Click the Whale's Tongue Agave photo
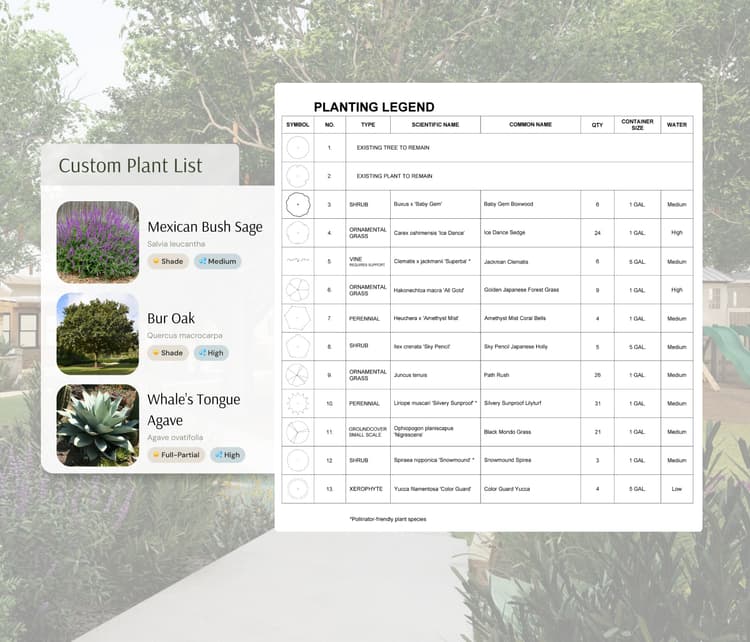This screenshot has width=750, height=642. click(x=98, y=425)
